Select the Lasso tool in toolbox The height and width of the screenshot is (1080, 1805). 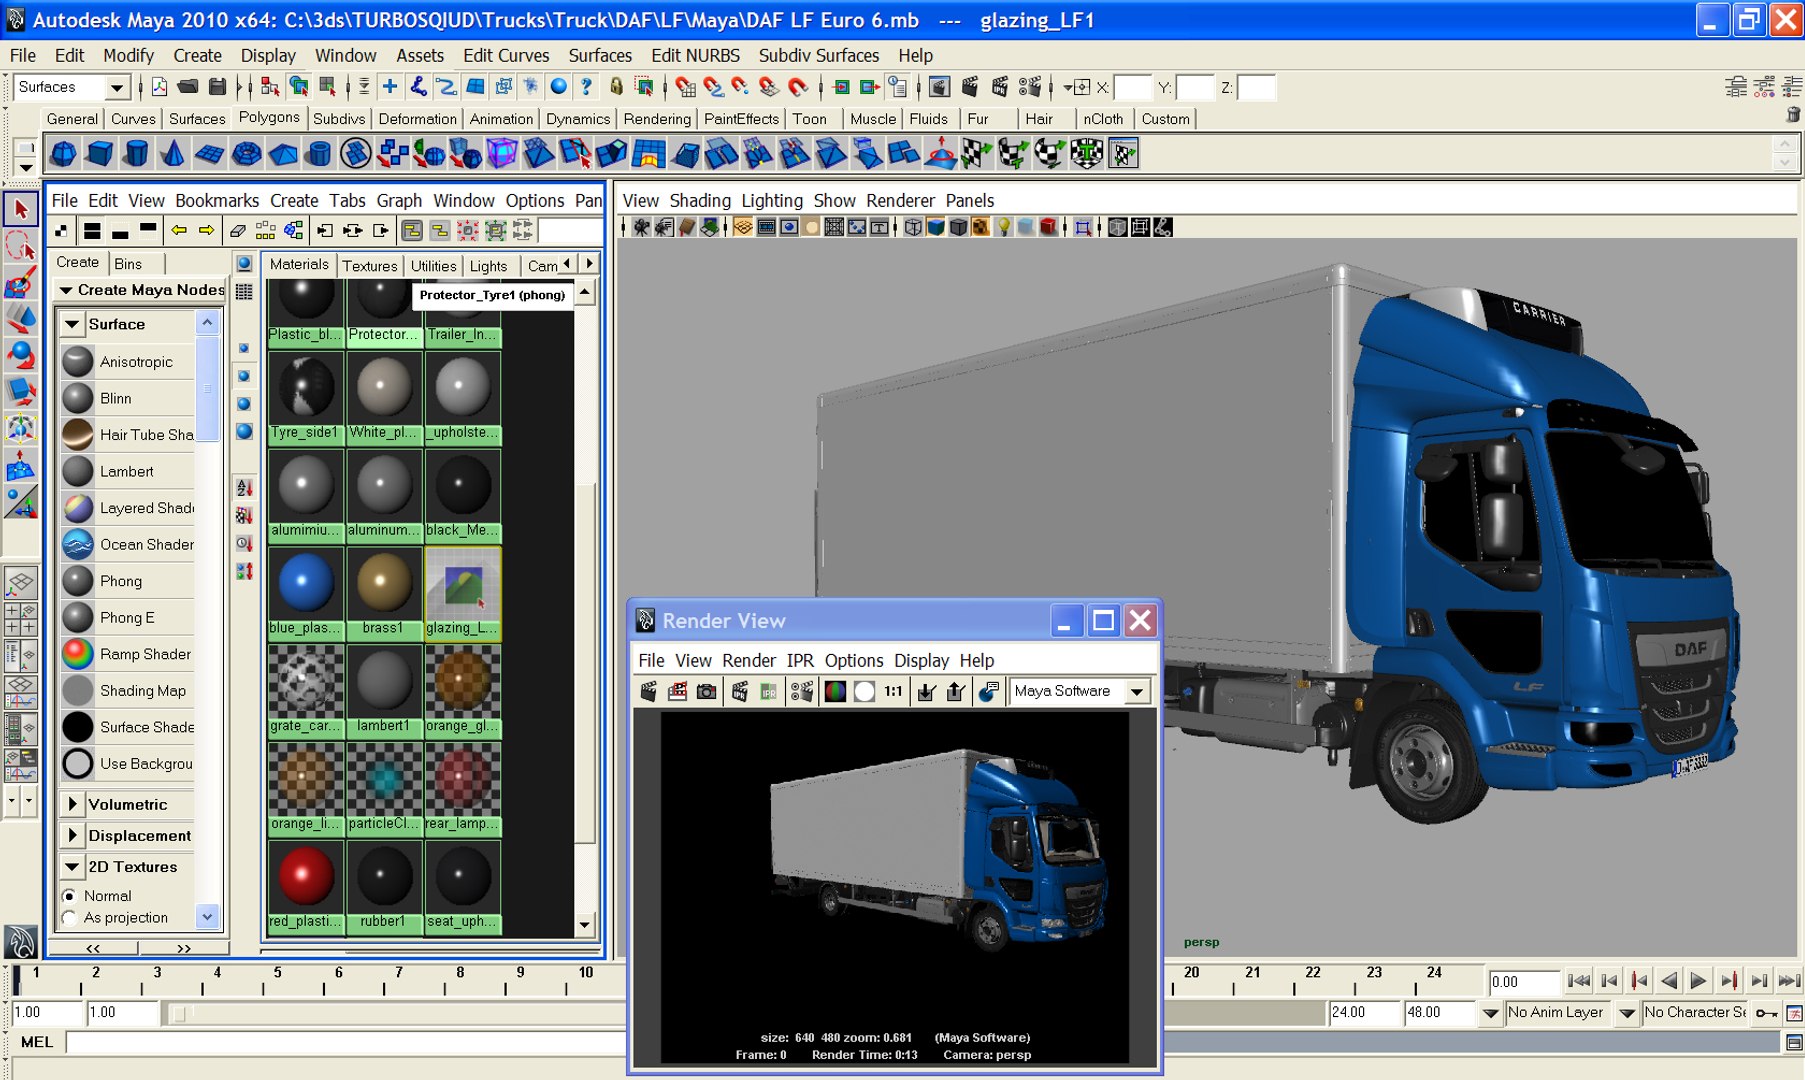(x=21, y=246)
